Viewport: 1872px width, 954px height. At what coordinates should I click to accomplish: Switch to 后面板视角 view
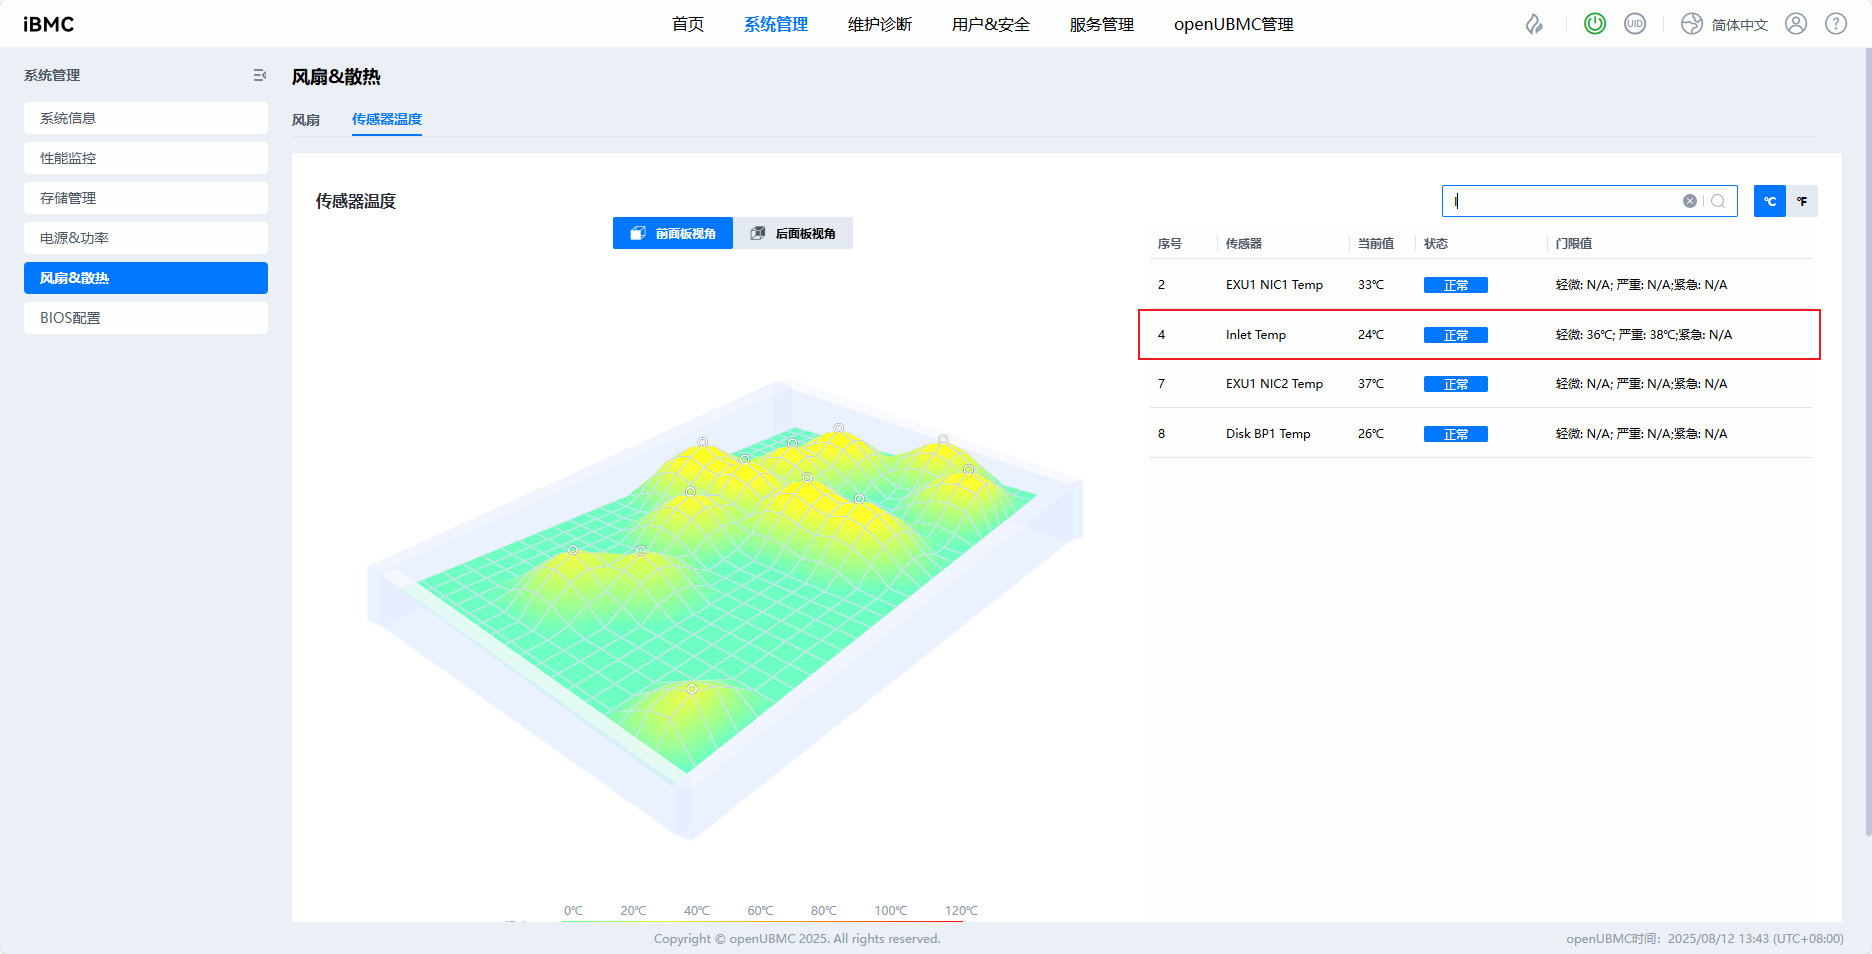pos(793,233)
